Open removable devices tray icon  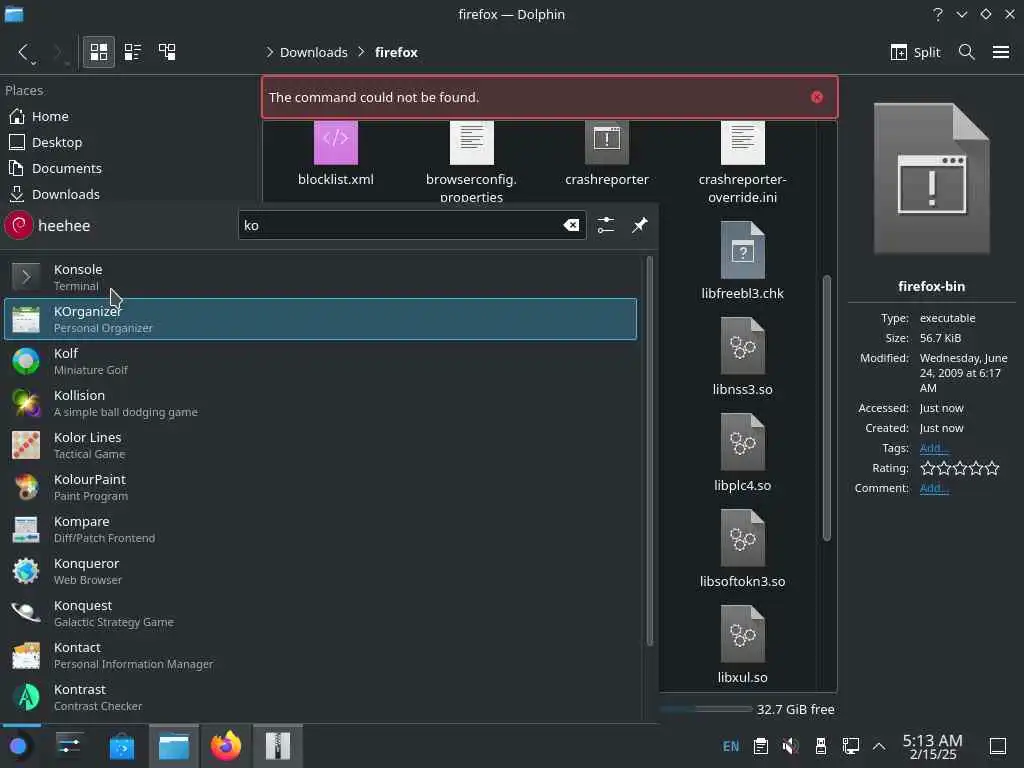coord(820,746)
